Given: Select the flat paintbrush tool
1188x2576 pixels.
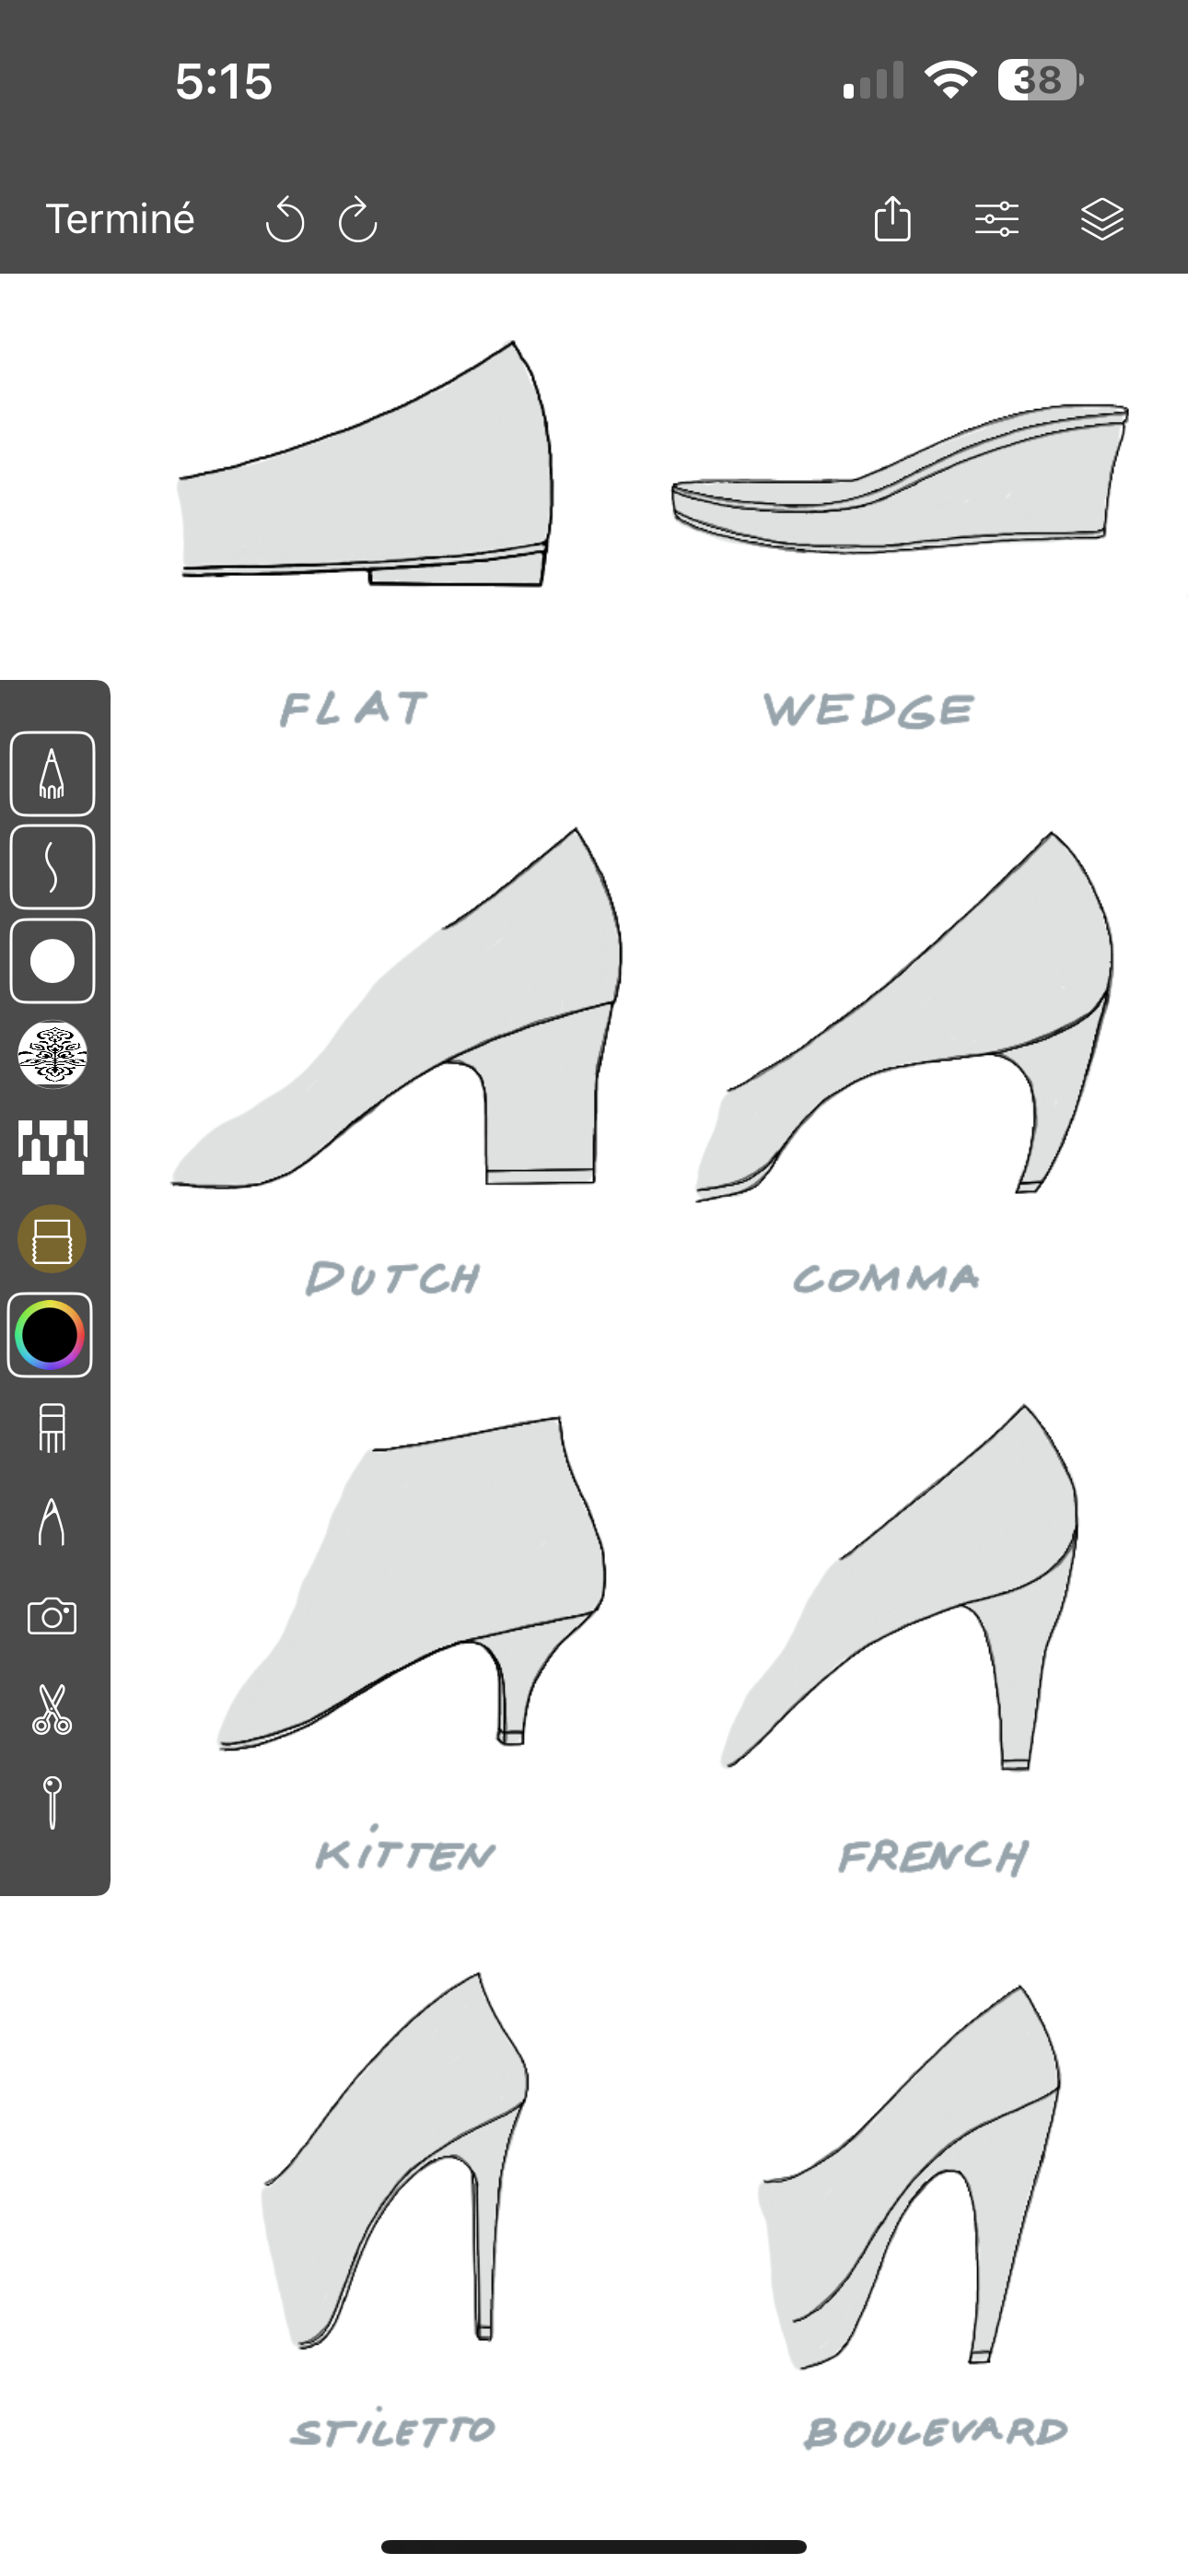Looking at the screenshot, I should click(52, 1428).
